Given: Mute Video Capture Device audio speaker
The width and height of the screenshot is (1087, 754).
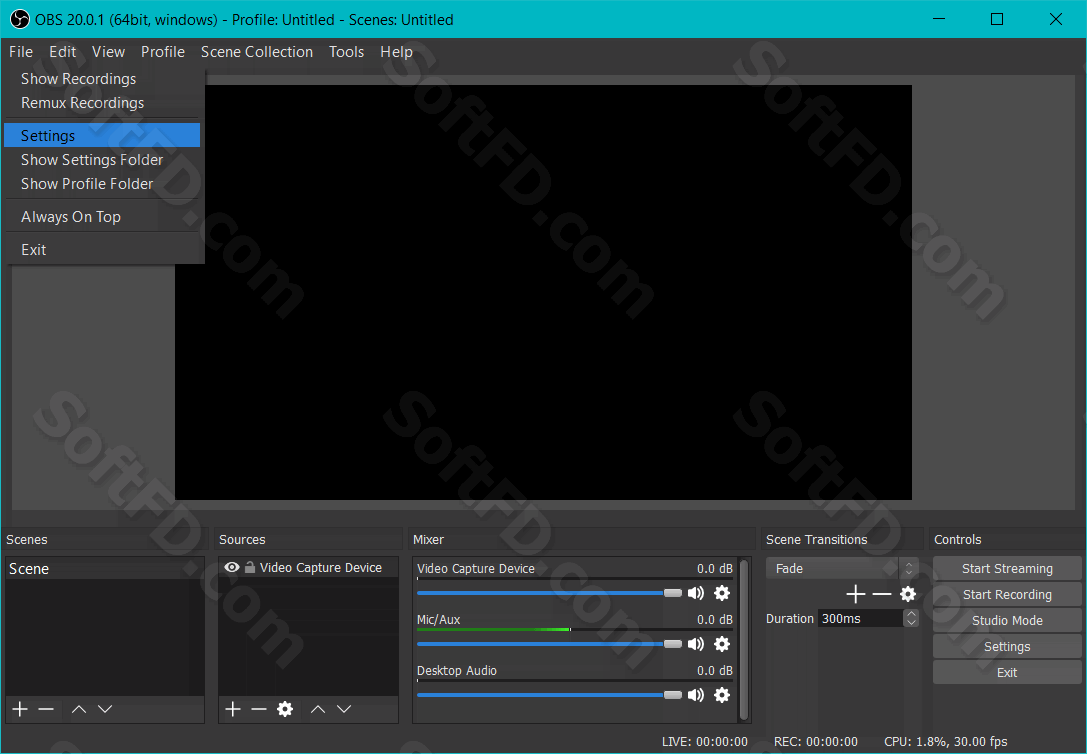Looking at the screenshot, I should [695, 593].
